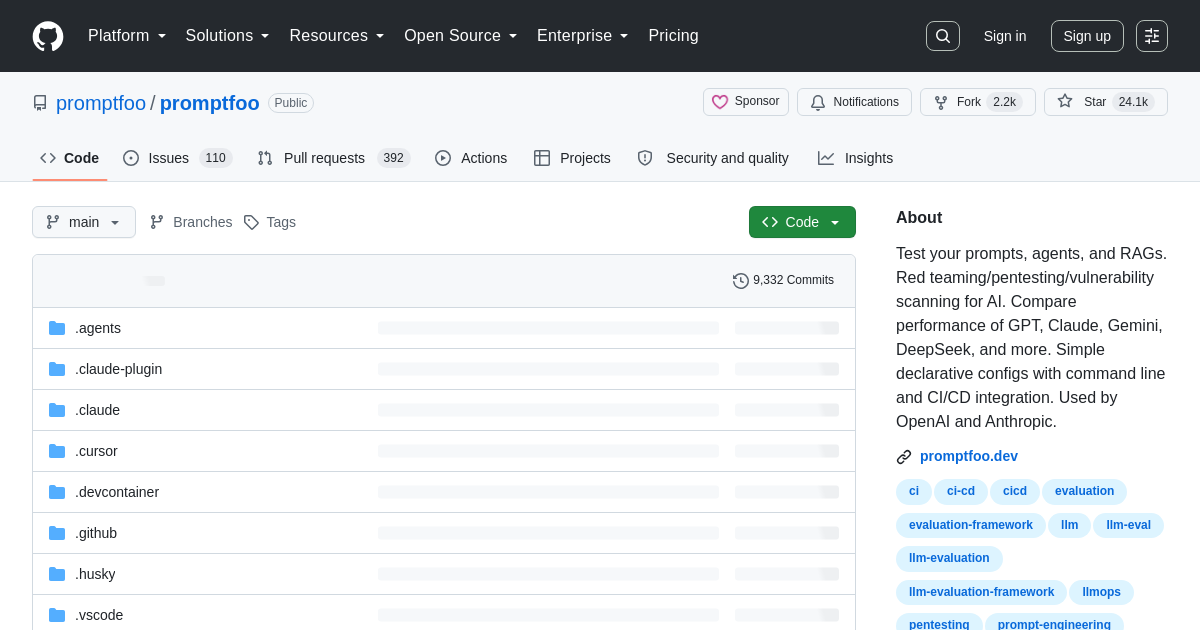Click the commit history clock icon

(x=741, y=281)
